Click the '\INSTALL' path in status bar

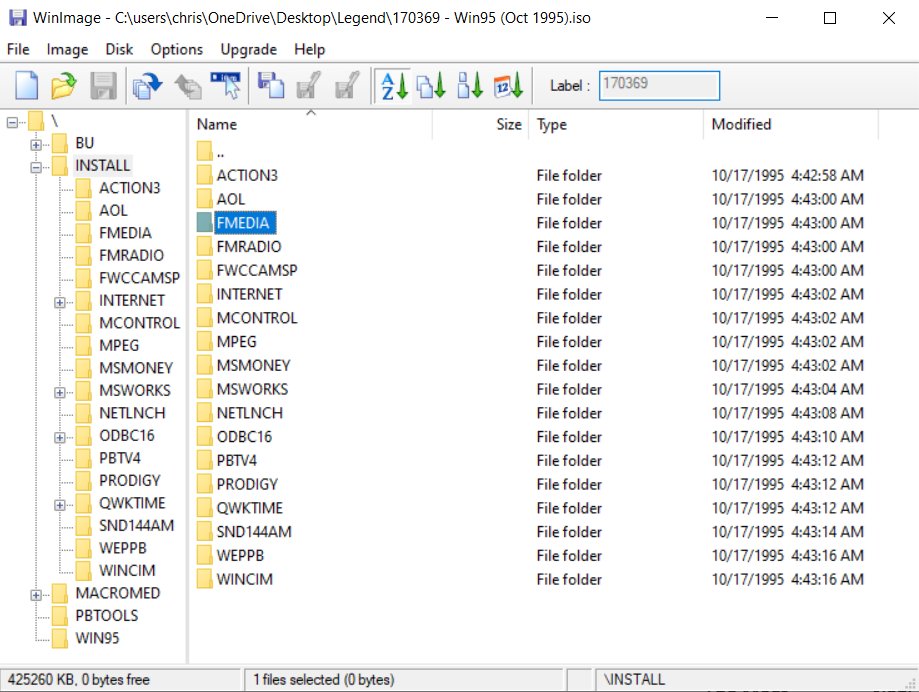(634, 680)
